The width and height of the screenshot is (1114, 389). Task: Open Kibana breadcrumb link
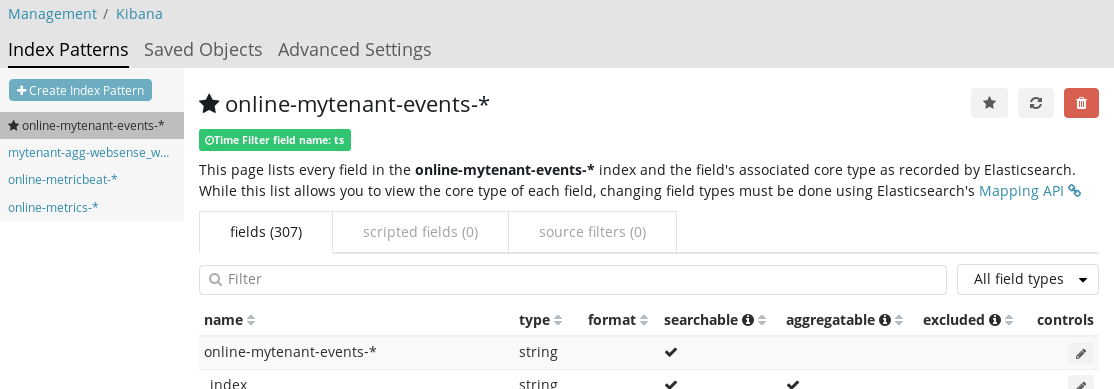(x=139, y=13)
